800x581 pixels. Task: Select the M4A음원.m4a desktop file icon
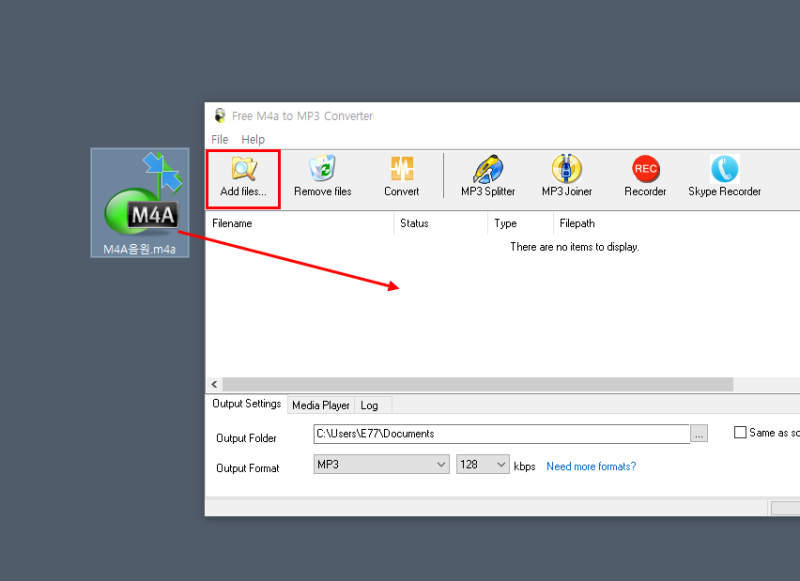[x=140, y=203]
